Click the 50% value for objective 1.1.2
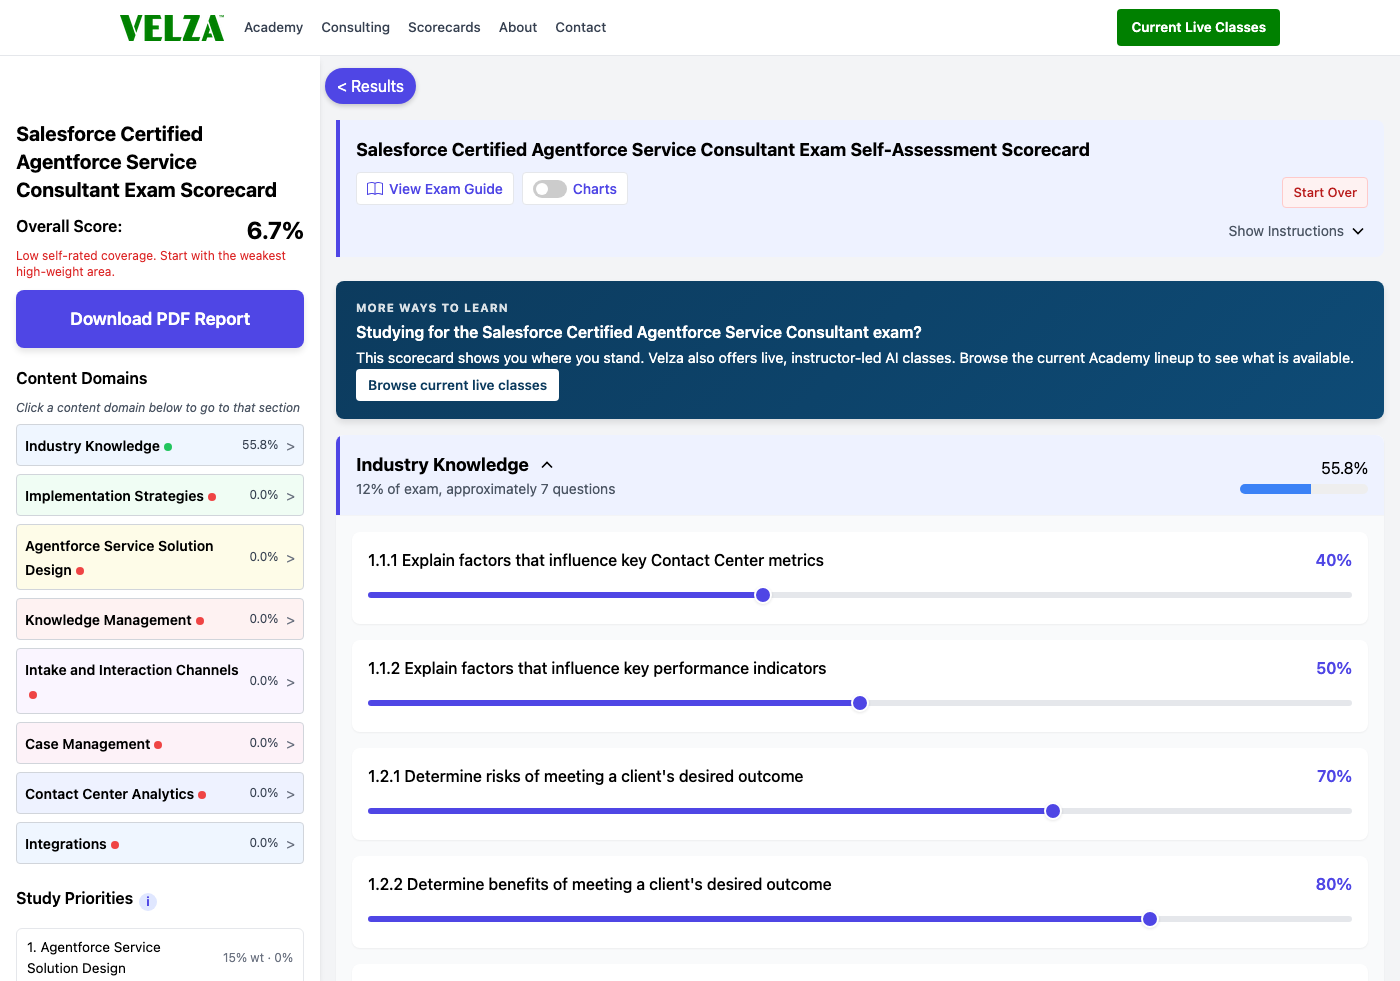Viewport: 1400px width, 981px height. click(1334, 668)
